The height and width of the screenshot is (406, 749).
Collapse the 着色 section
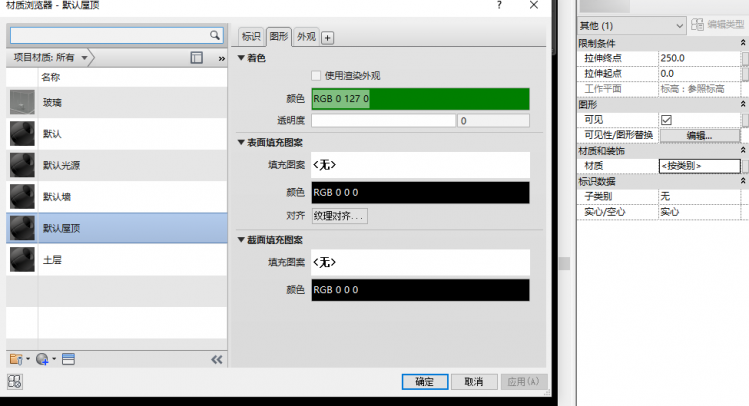241,58
